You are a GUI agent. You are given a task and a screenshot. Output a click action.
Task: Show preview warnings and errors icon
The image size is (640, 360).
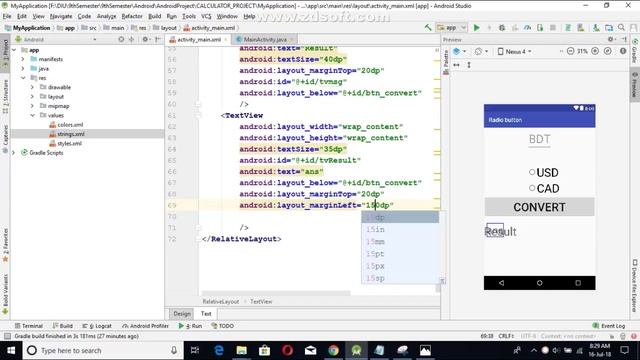623,51
